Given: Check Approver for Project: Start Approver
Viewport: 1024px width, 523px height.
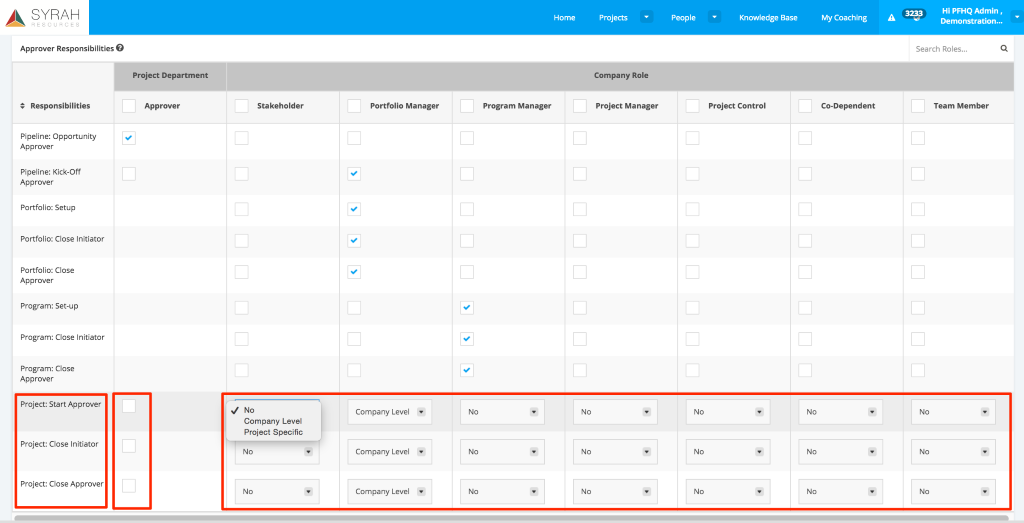Looking at the screenshot, I should pyautogui.click(x=129, y=406).
